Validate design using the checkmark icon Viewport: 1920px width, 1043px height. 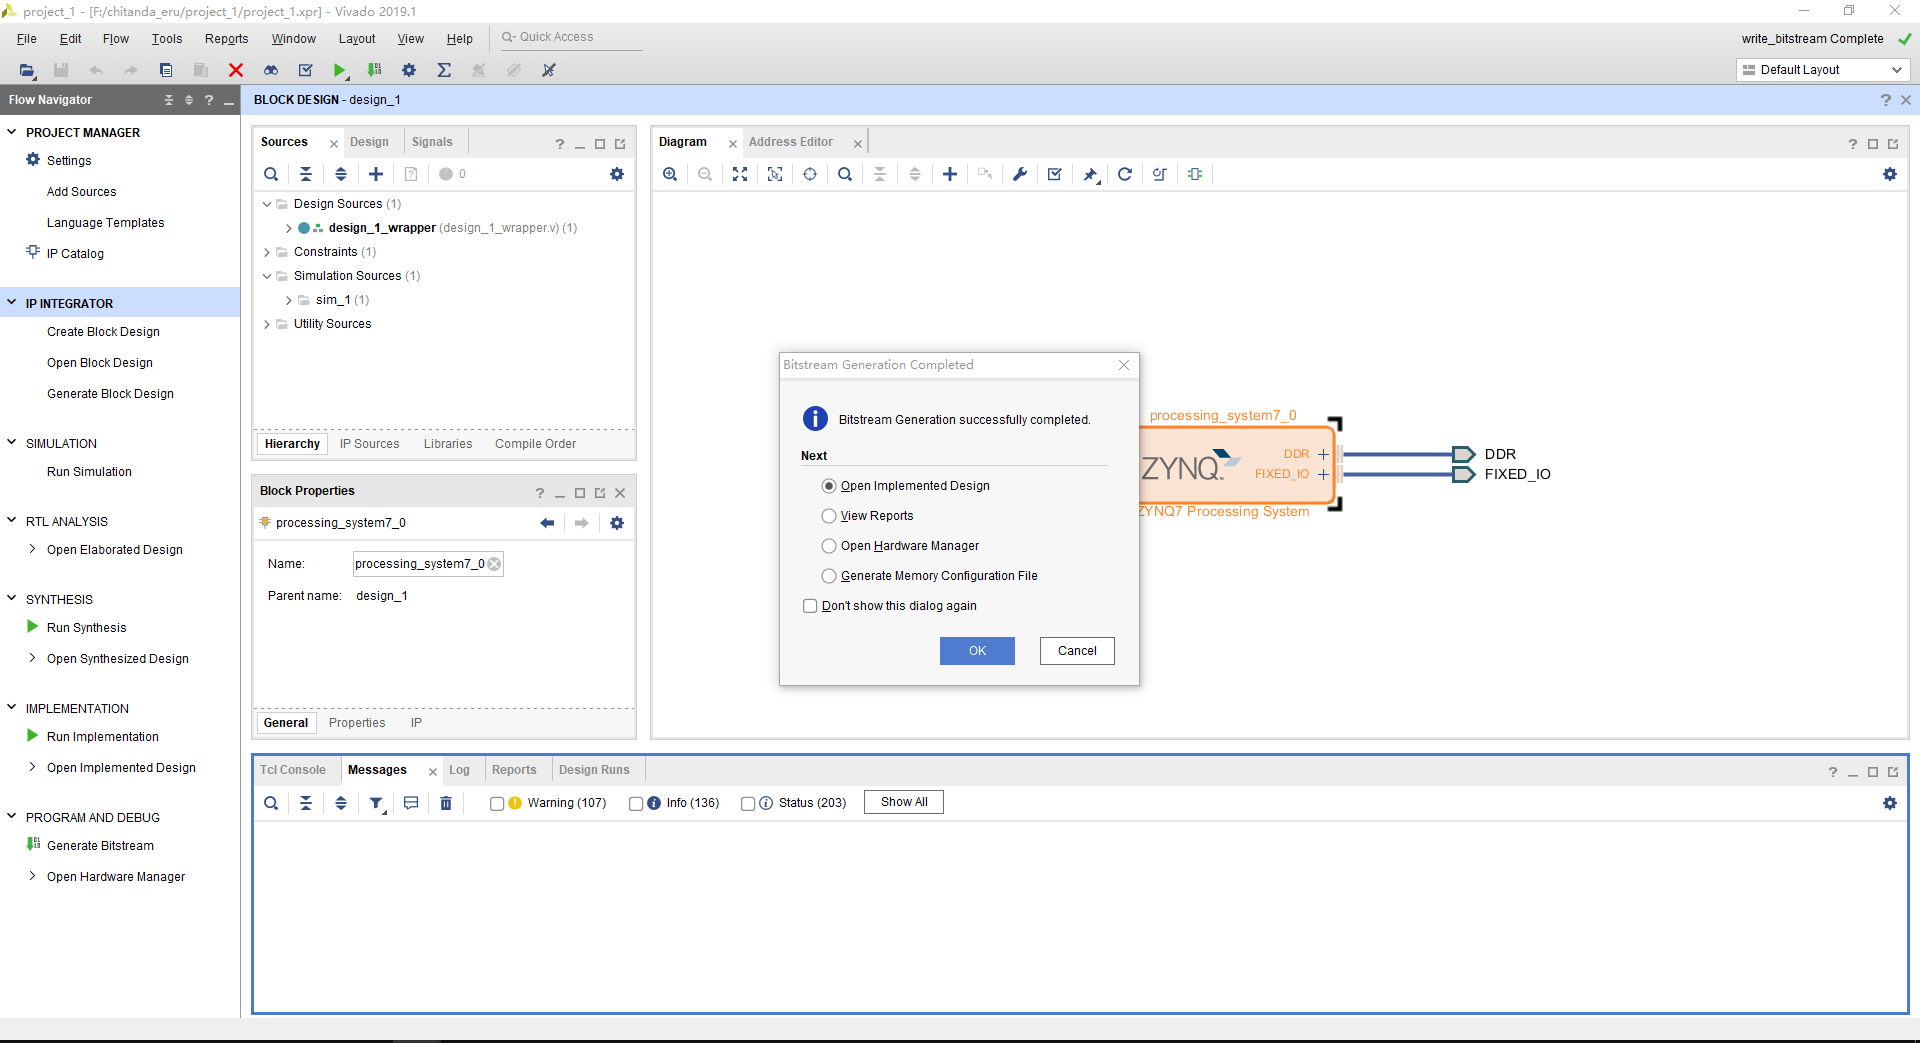[x=1055, y=174]
